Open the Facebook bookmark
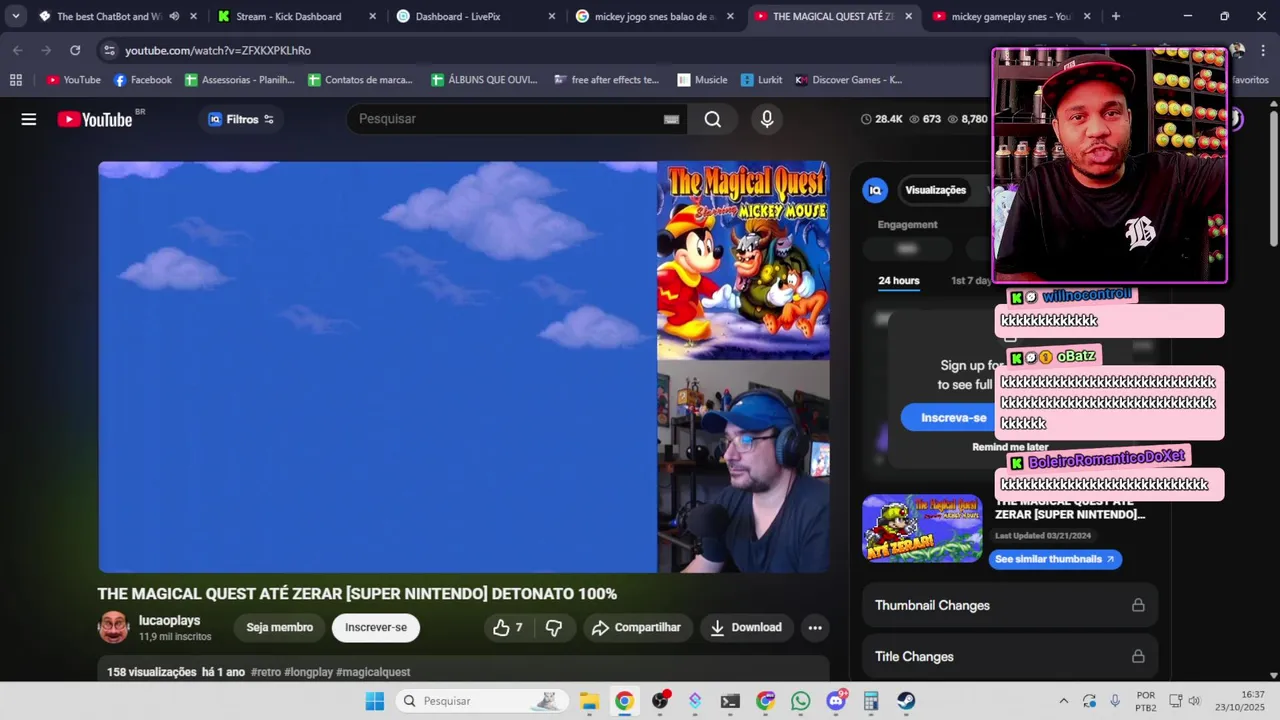The height and width of the screenshot is (720, 1280). 143,80
